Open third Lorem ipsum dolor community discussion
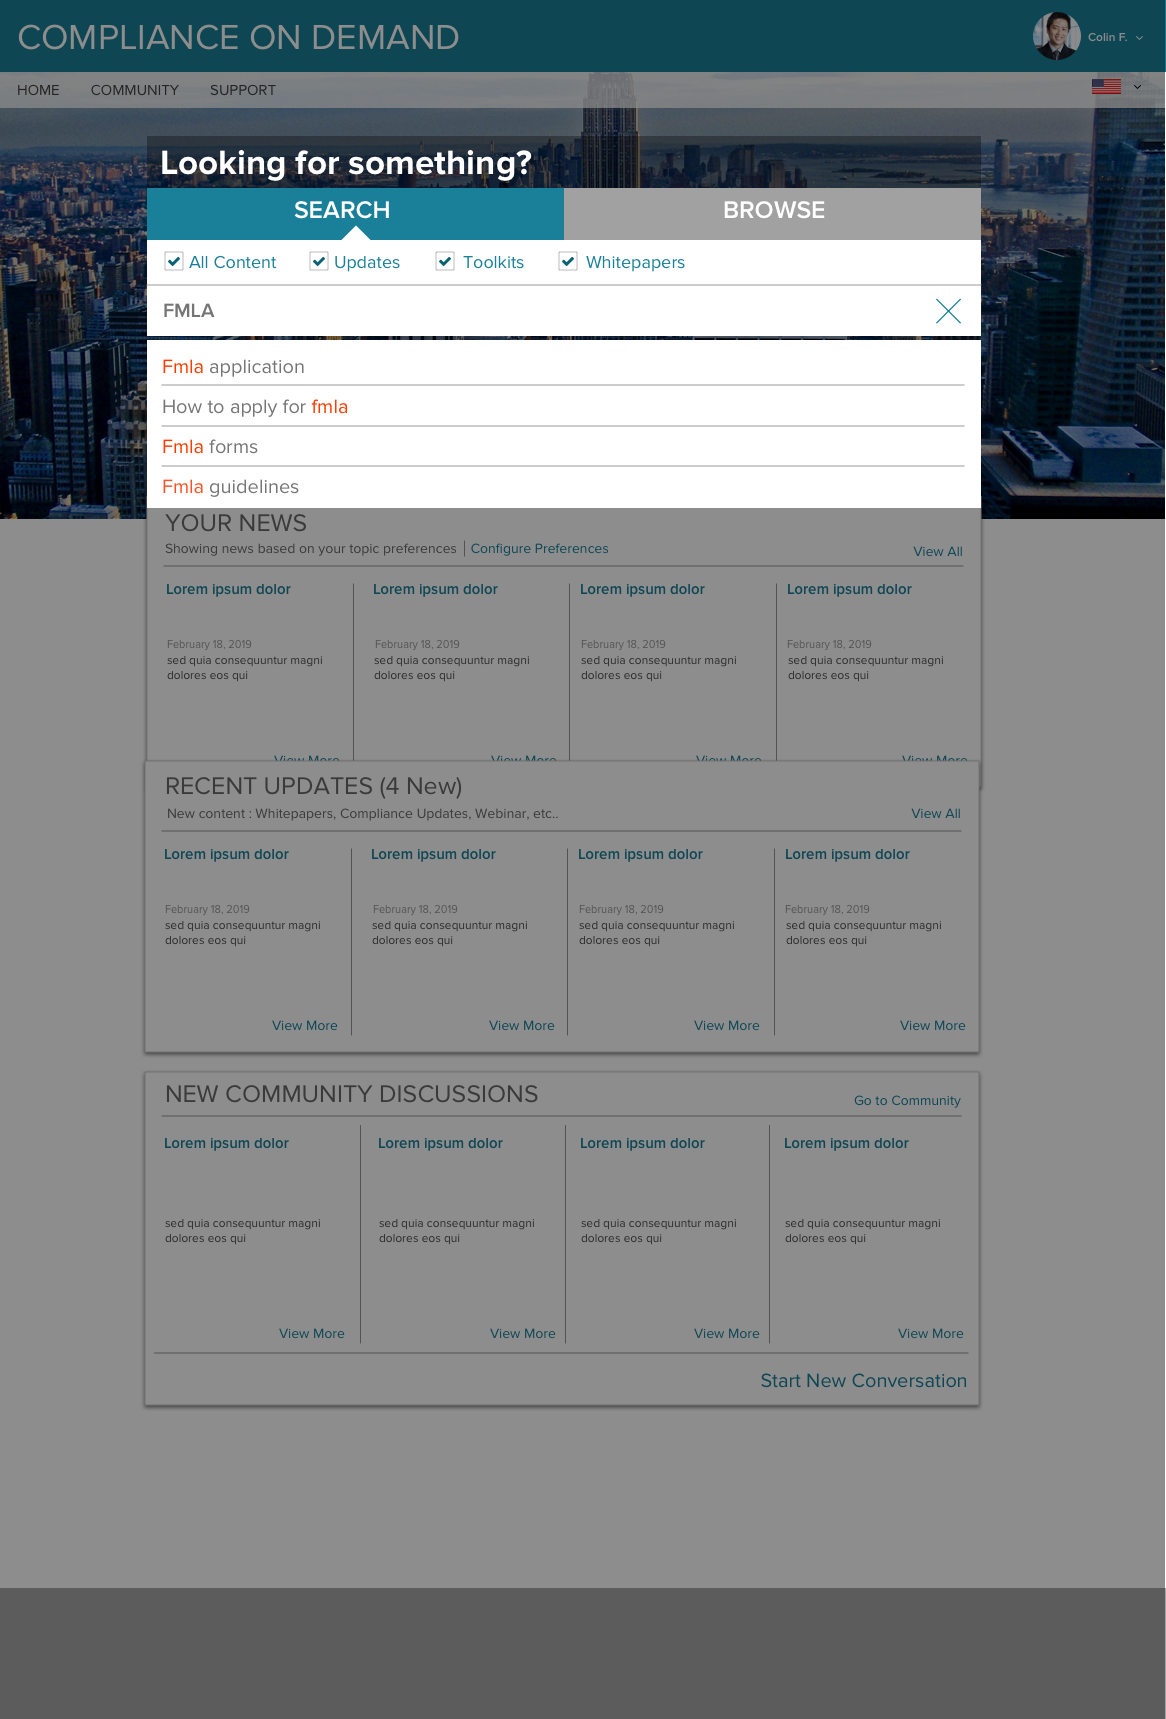The image size is (1166, 1719). [642, 1143]
